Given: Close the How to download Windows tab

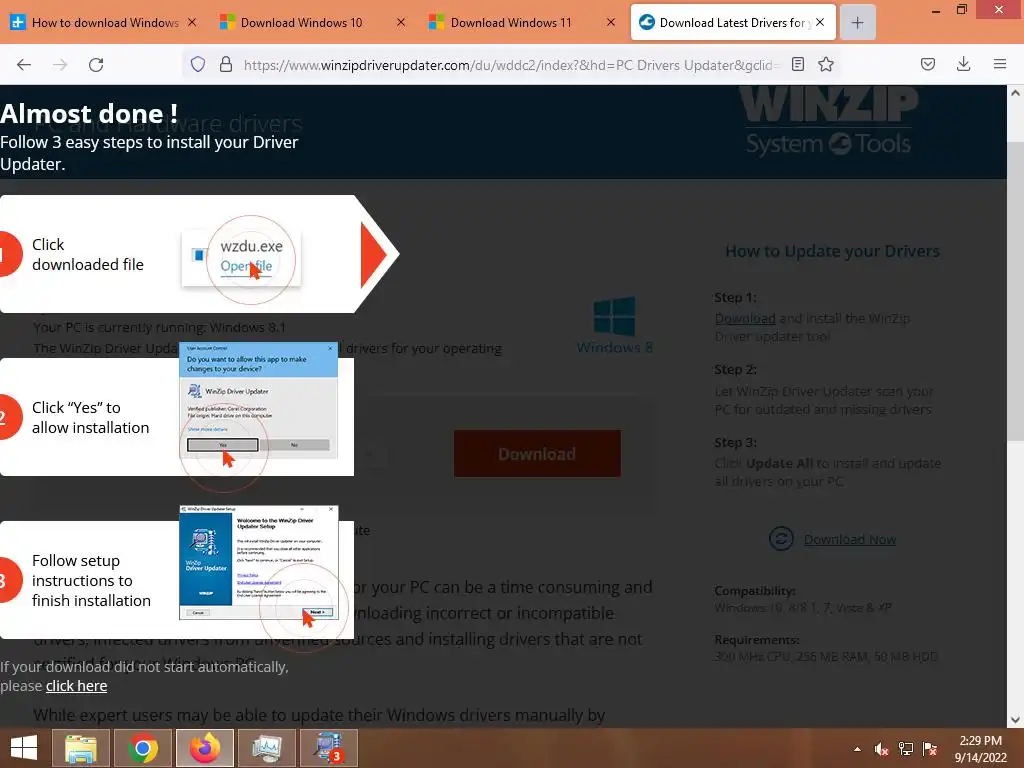Looking at the screenshot, I should 192,22.
